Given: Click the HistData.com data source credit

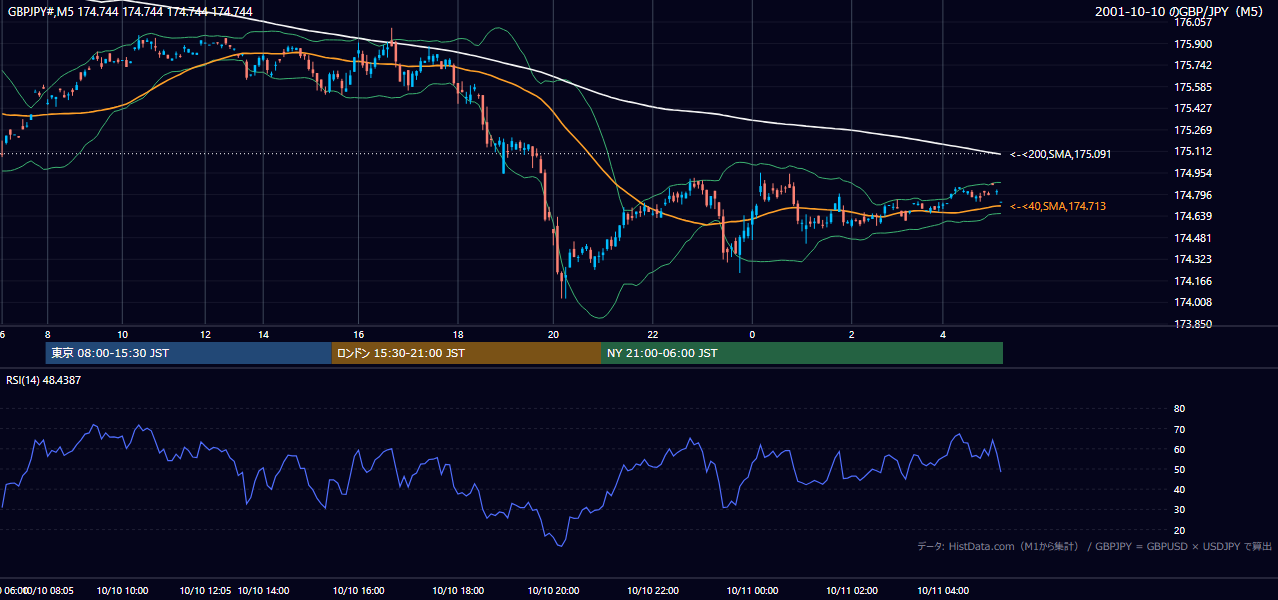Looking at the screenshot, I should 1094,546.
